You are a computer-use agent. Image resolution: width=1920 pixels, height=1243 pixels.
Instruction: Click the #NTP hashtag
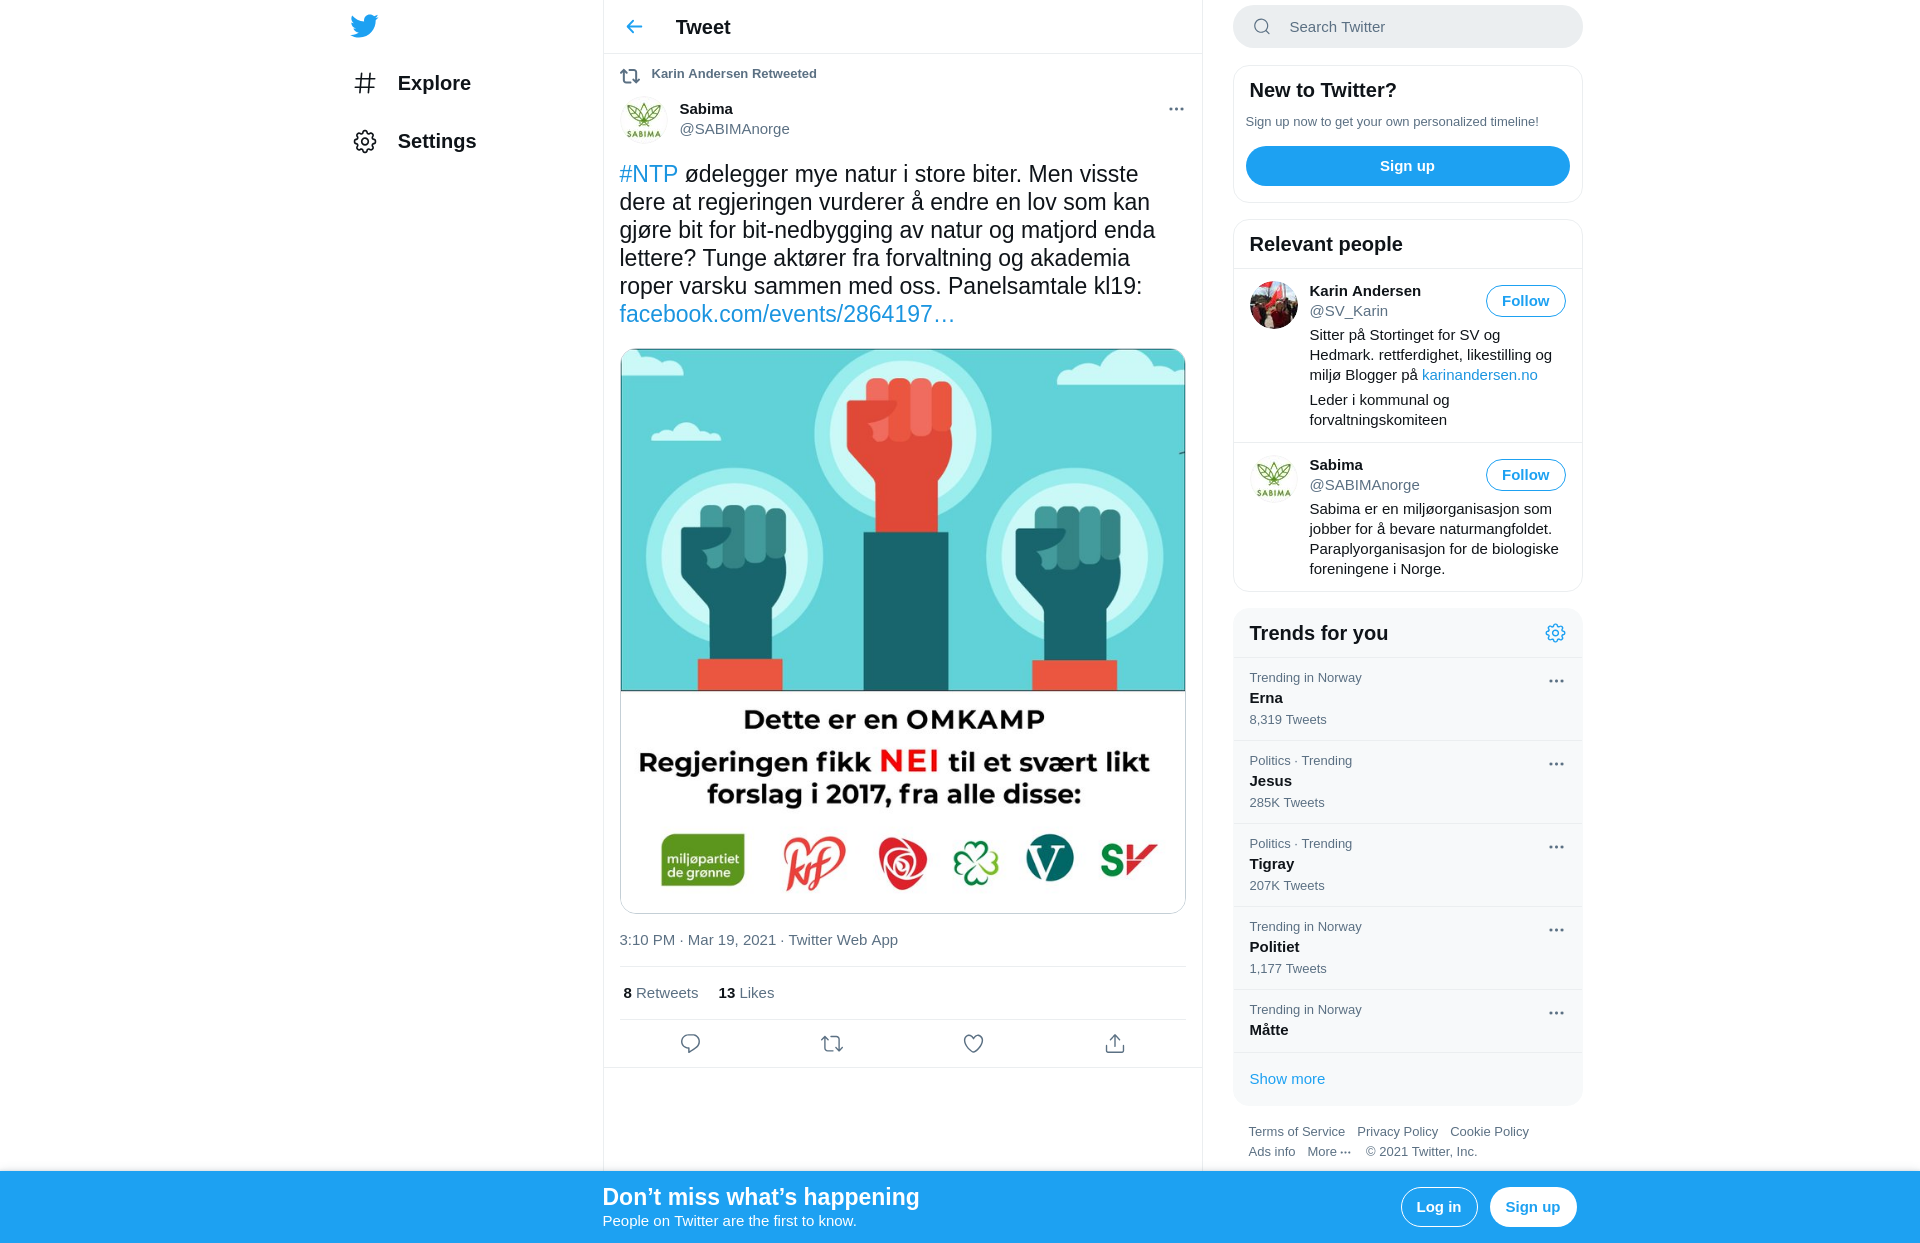[x=648, y=174]
